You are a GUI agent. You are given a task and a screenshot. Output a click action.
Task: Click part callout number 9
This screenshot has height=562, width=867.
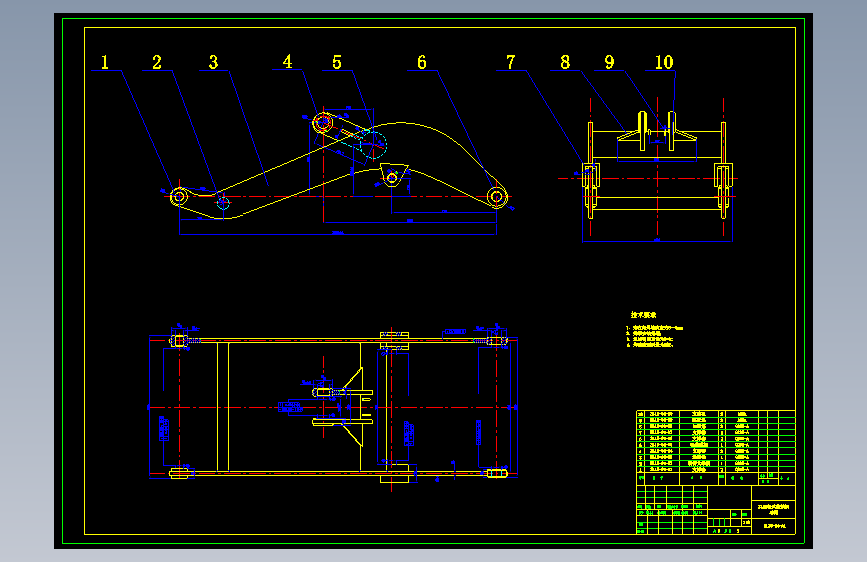tap(609, 62)
